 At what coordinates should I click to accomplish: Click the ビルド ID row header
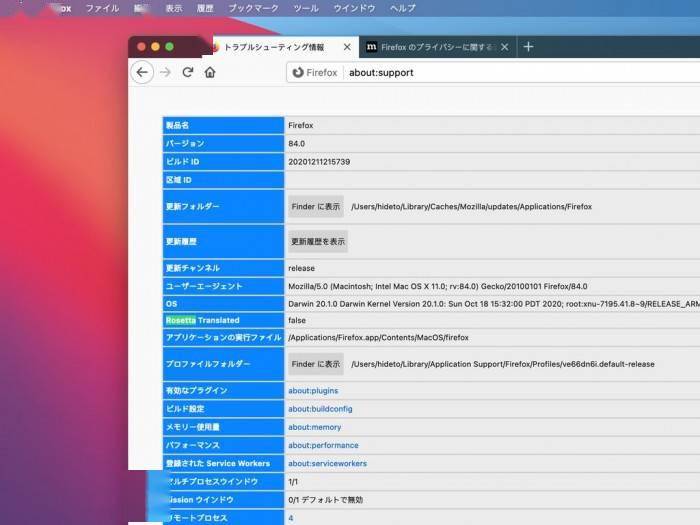223,162
